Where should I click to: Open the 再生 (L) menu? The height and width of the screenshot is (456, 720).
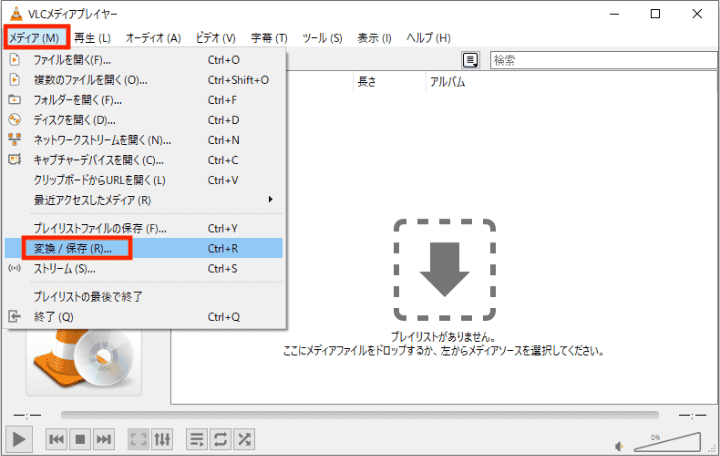pyautogui.click(x=92, y=38)
